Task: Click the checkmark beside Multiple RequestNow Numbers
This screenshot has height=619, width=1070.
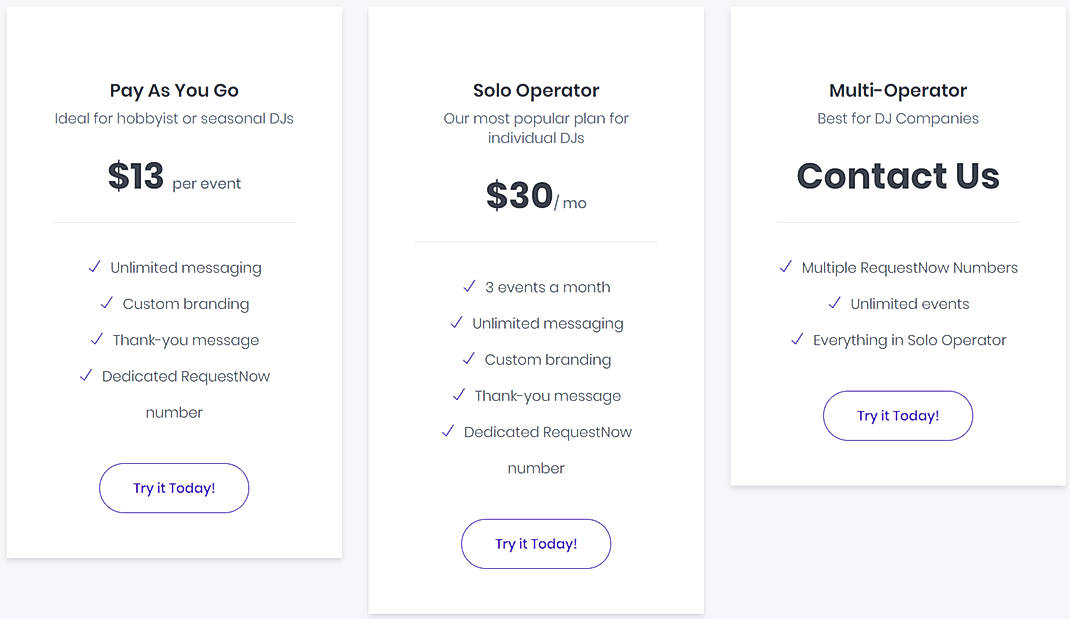Action: coord(786,267)
